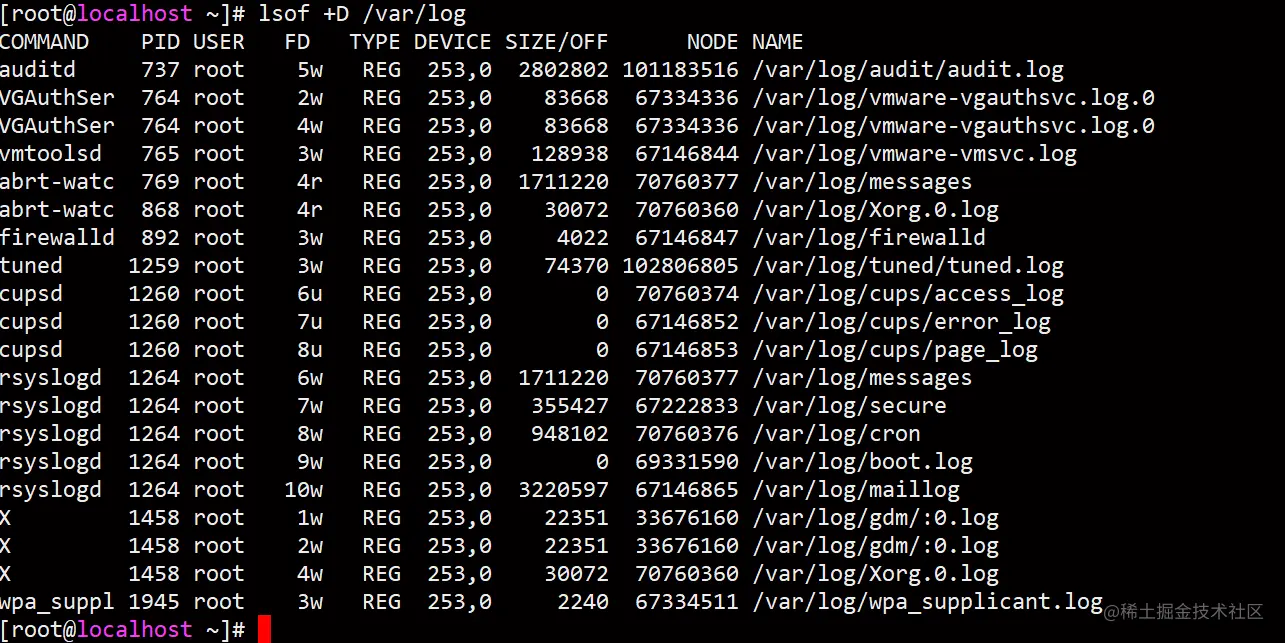Image resolution: width=1285 pixels, height=643 pixels.
Task: Click the auditd process name
Action: click(38, 70)
